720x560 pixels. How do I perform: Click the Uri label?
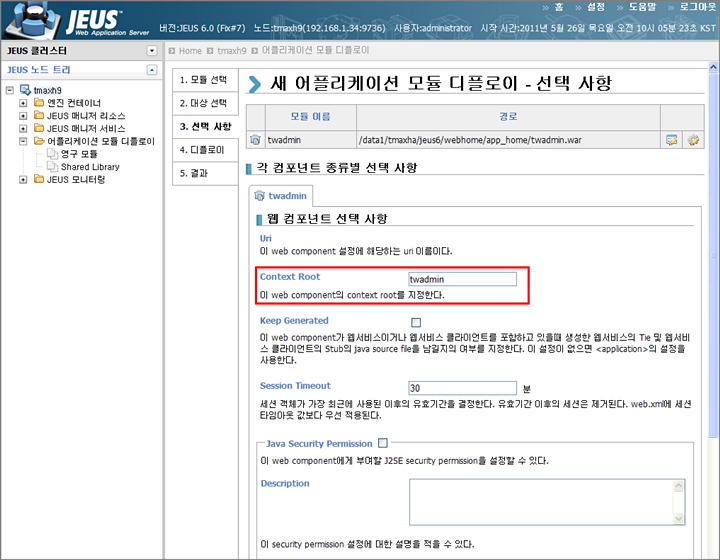(x=265, y=238)
